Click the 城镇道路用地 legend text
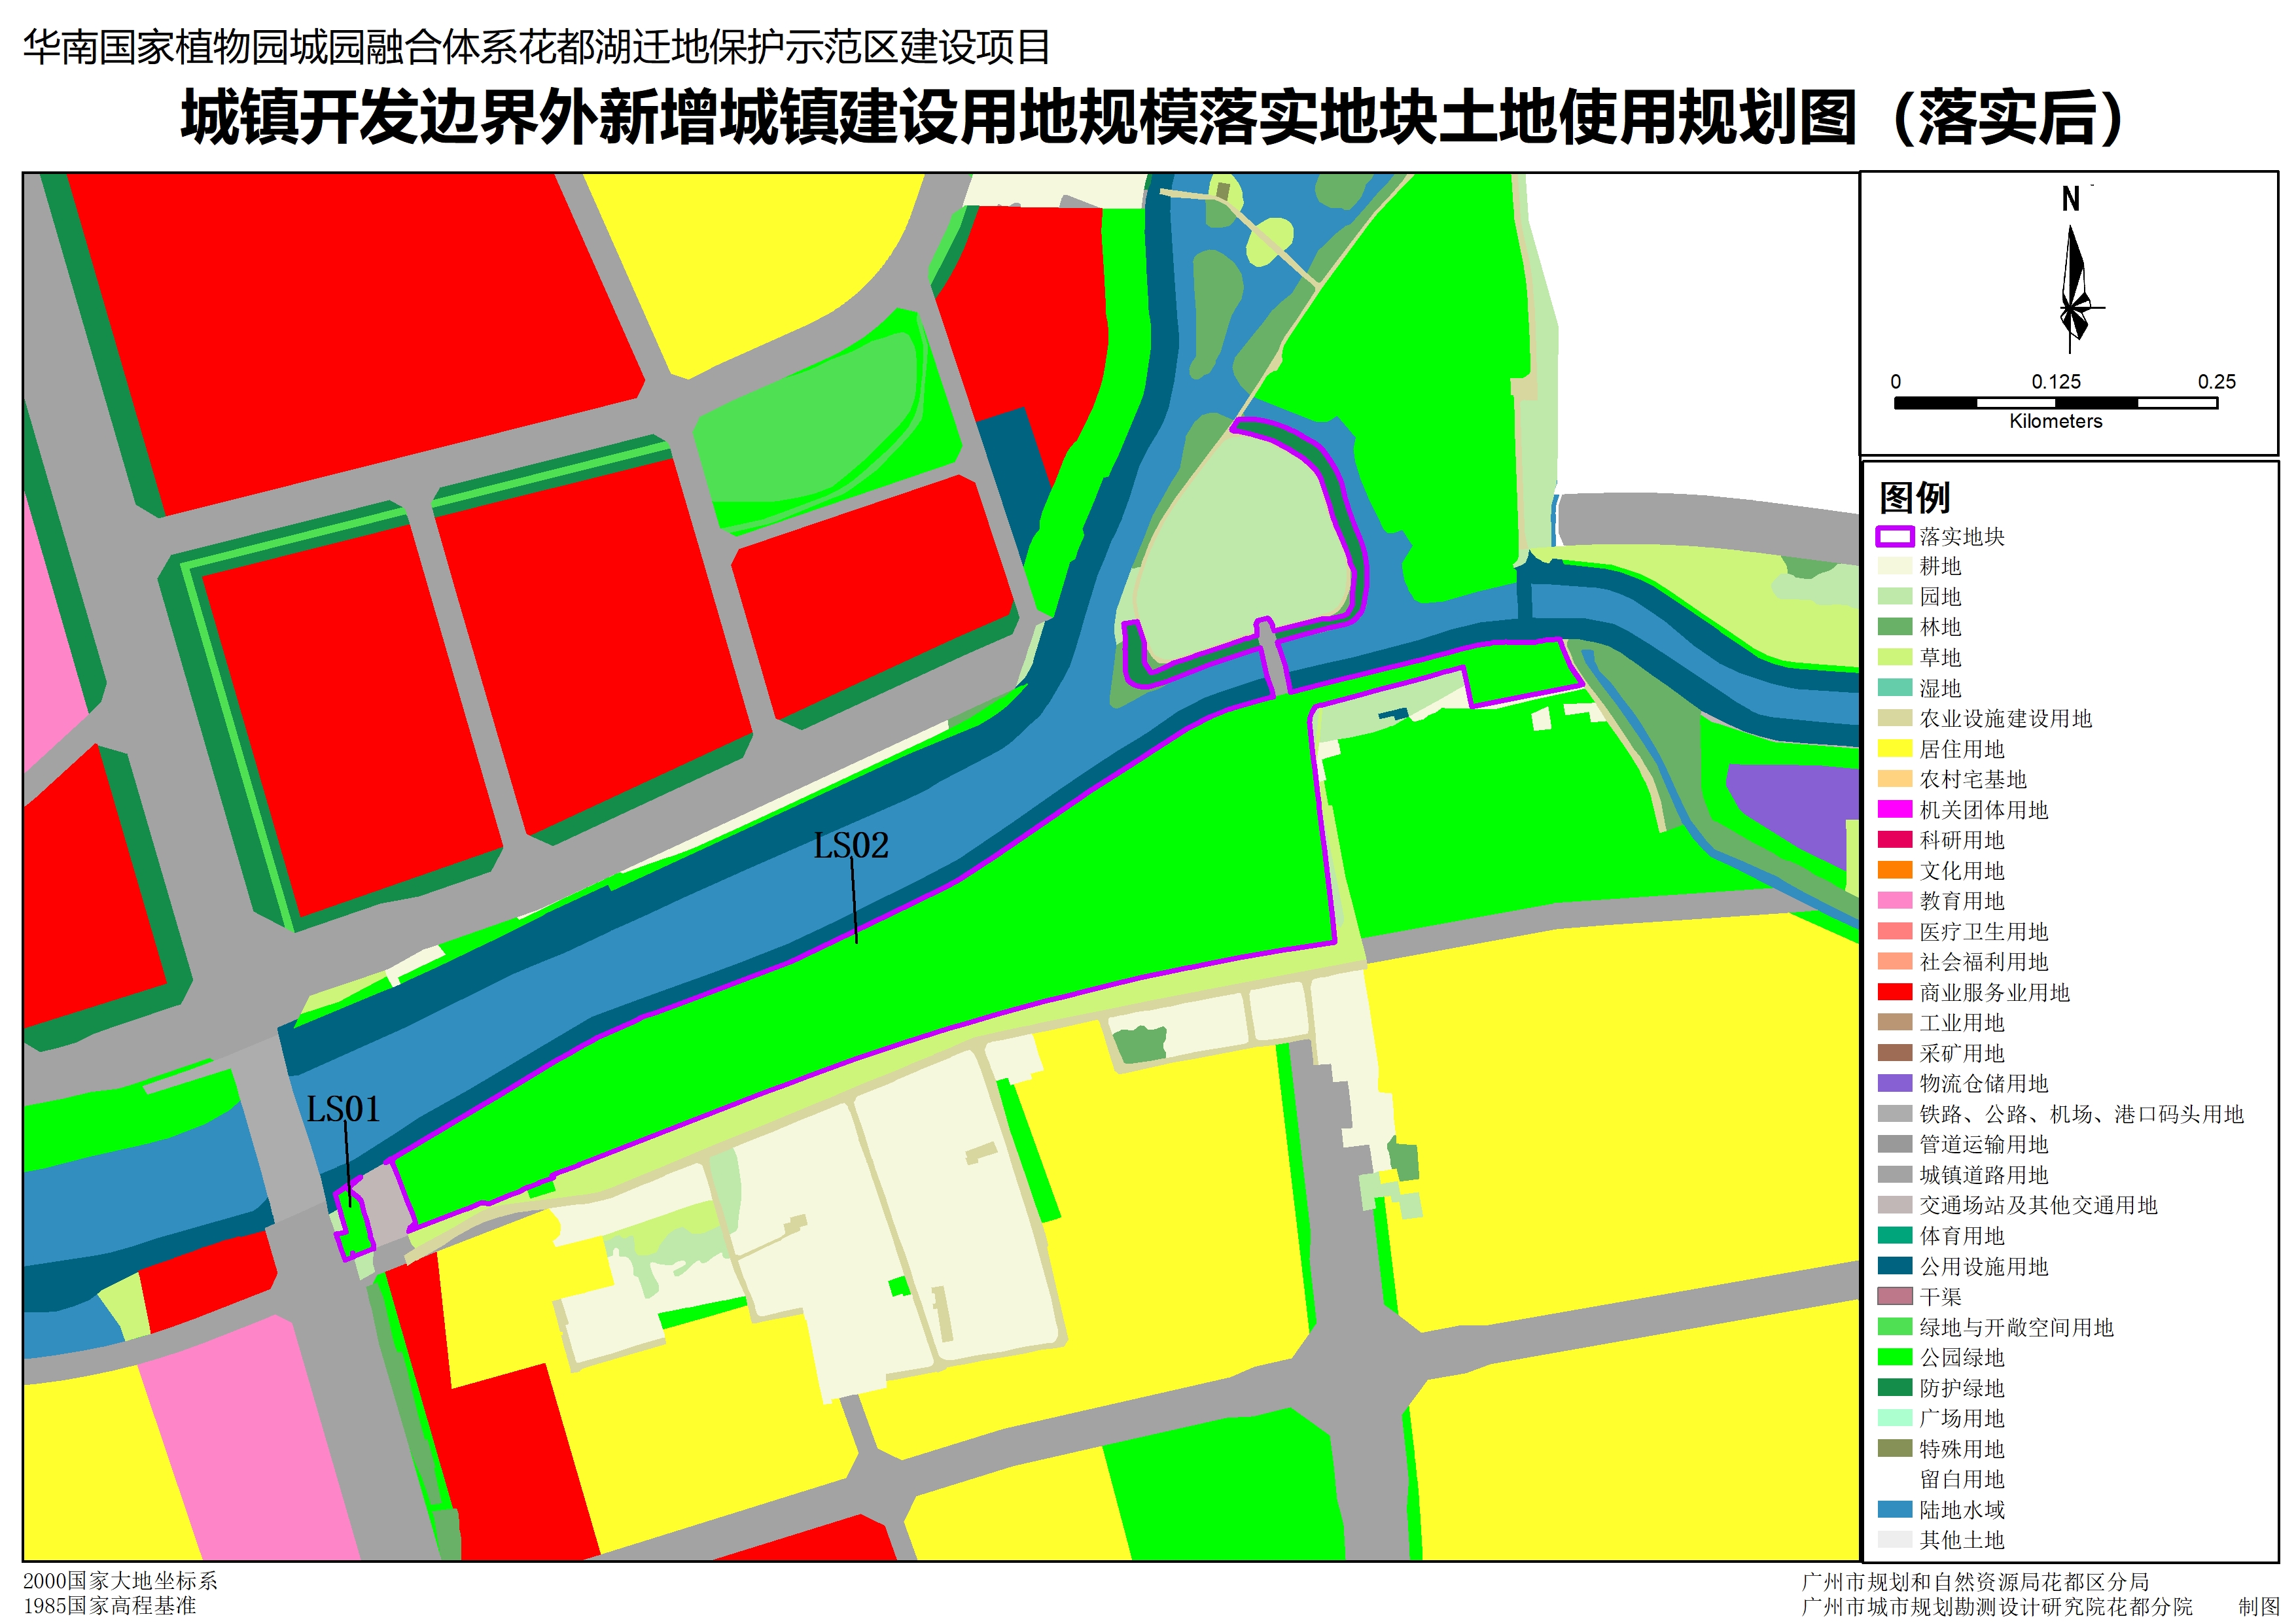2296x1623 pixels. pyautogui.click(x=1983, y=1175)
